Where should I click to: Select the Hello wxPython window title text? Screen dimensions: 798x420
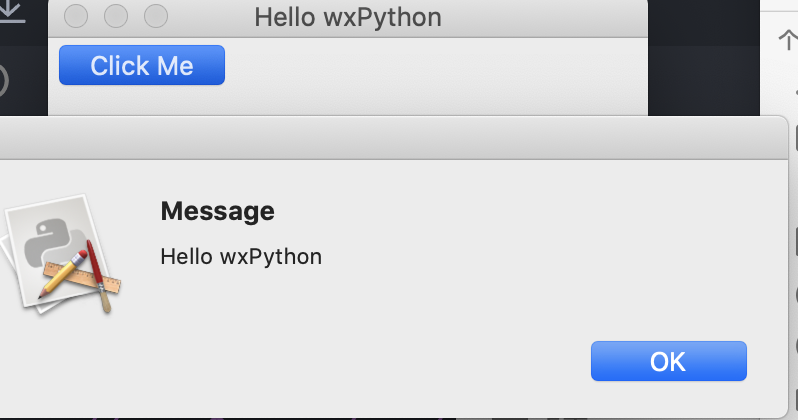(348, 17)
